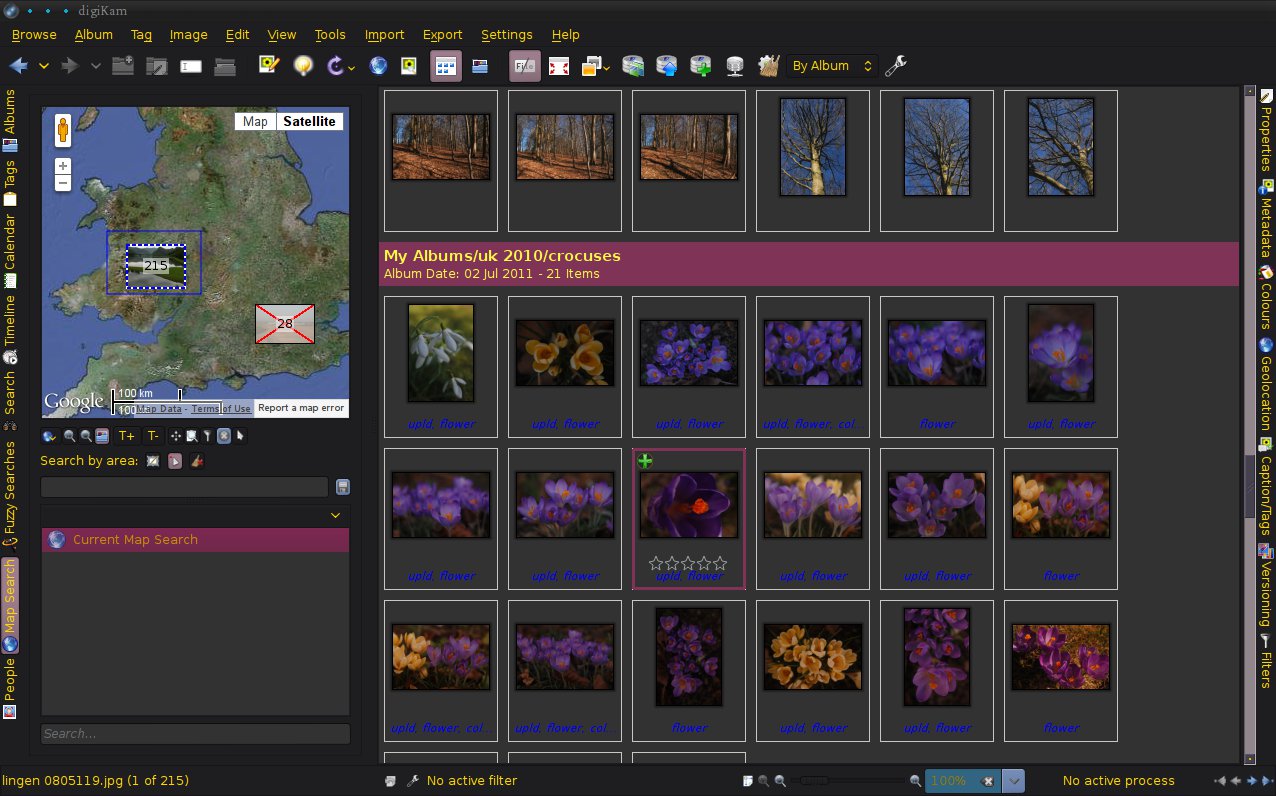Open the Browse menu
1276x796 pixels.
click(34, 34)
